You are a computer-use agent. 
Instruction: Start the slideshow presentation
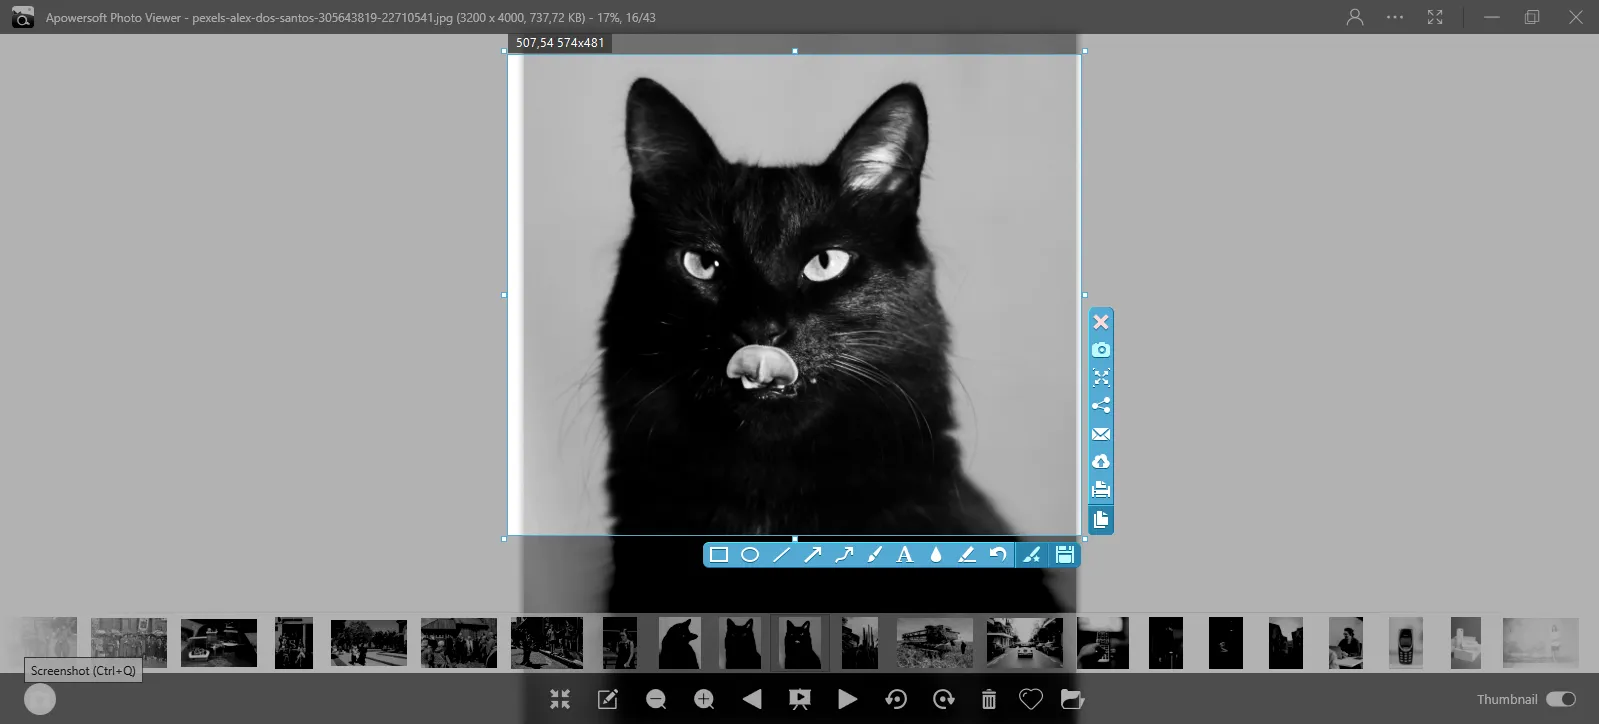pyautogui.click(x=800, y=699)
